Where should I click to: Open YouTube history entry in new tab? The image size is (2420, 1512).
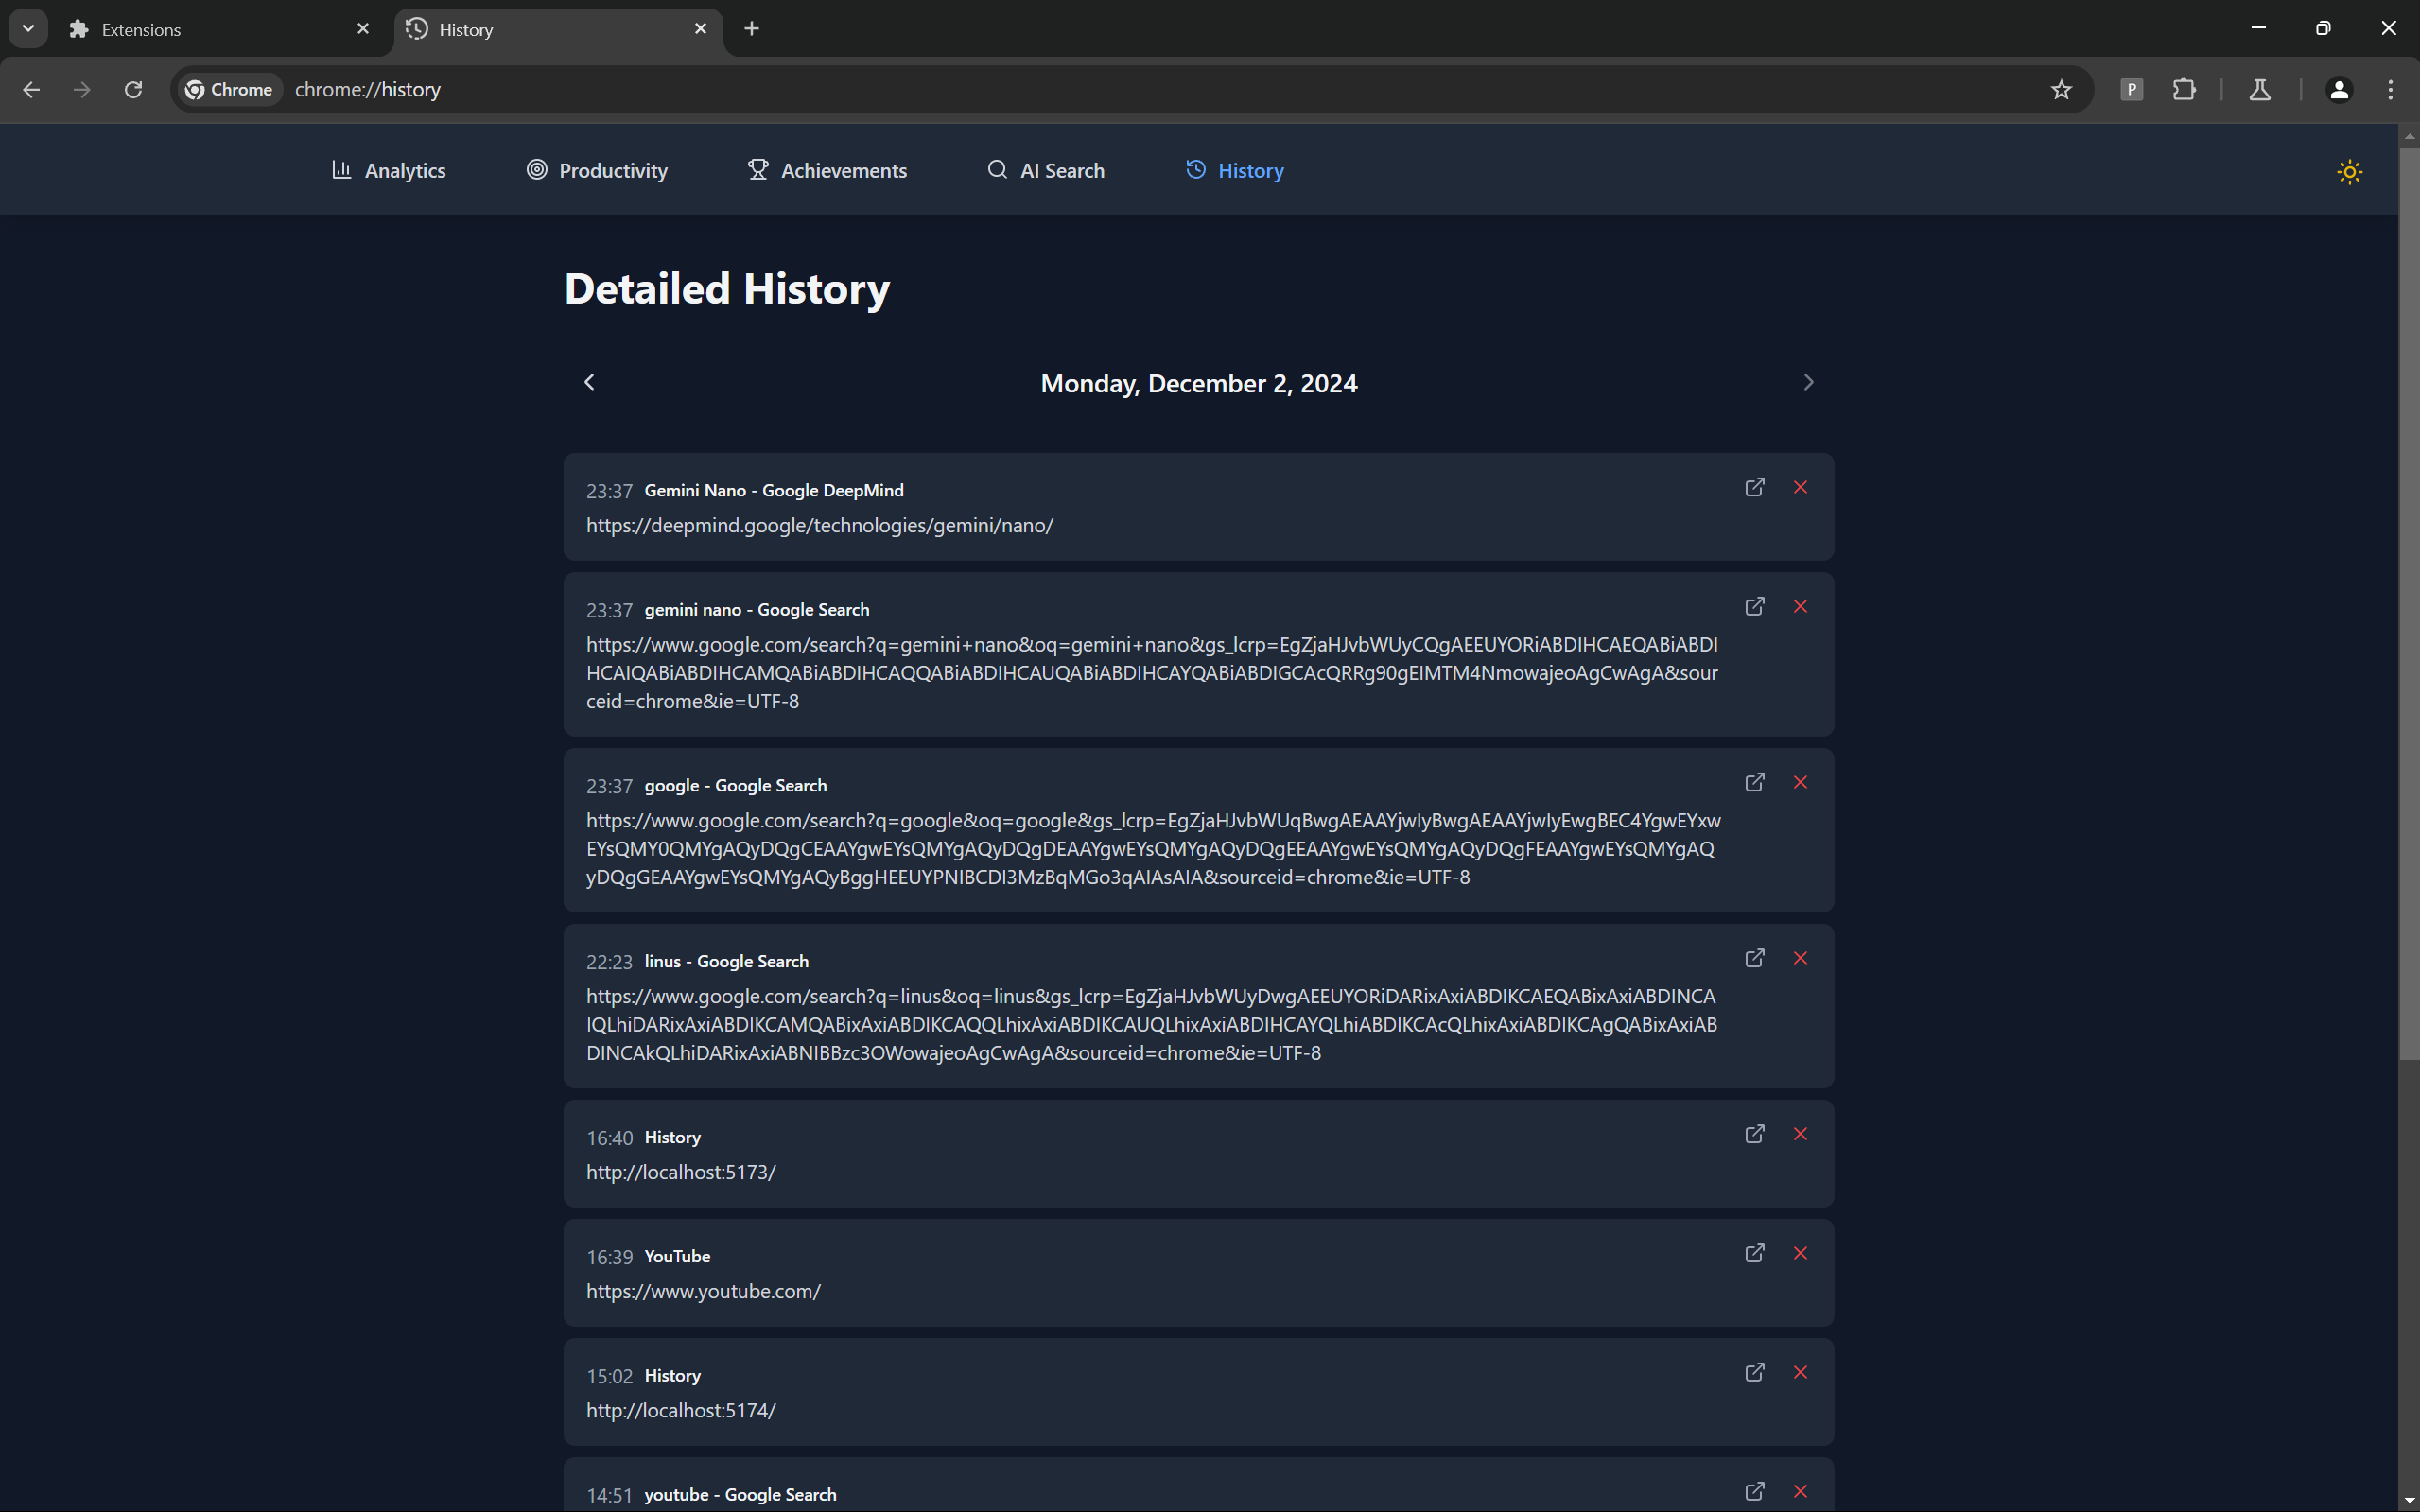(x=1754, y=1253)
